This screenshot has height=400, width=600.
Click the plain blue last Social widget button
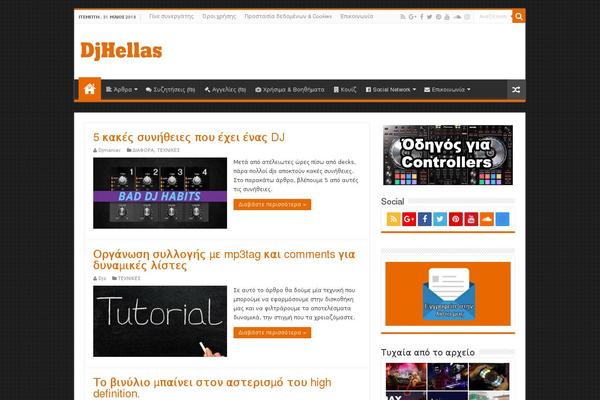coord(502,219)
